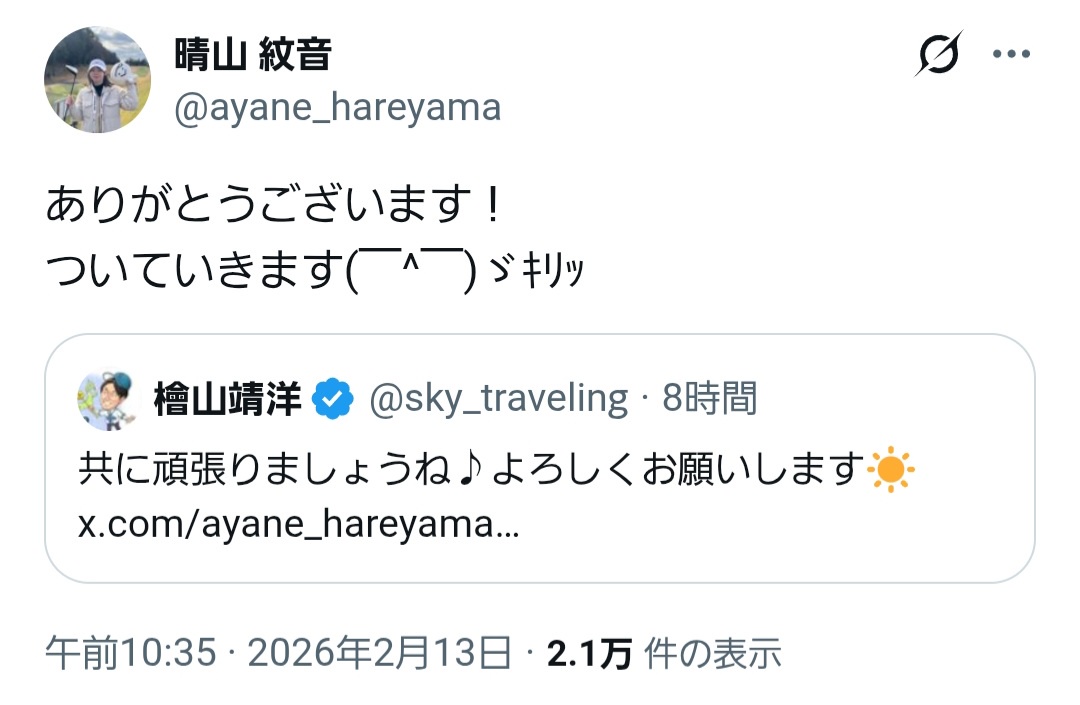Click the 8時間 quoted post time
The height and width of the screenshot is (705, 1080).
[710, 400]
